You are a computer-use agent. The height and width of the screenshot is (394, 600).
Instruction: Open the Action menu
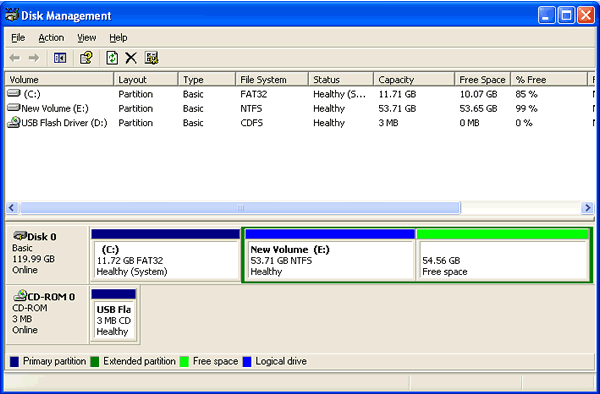[51, 38]
